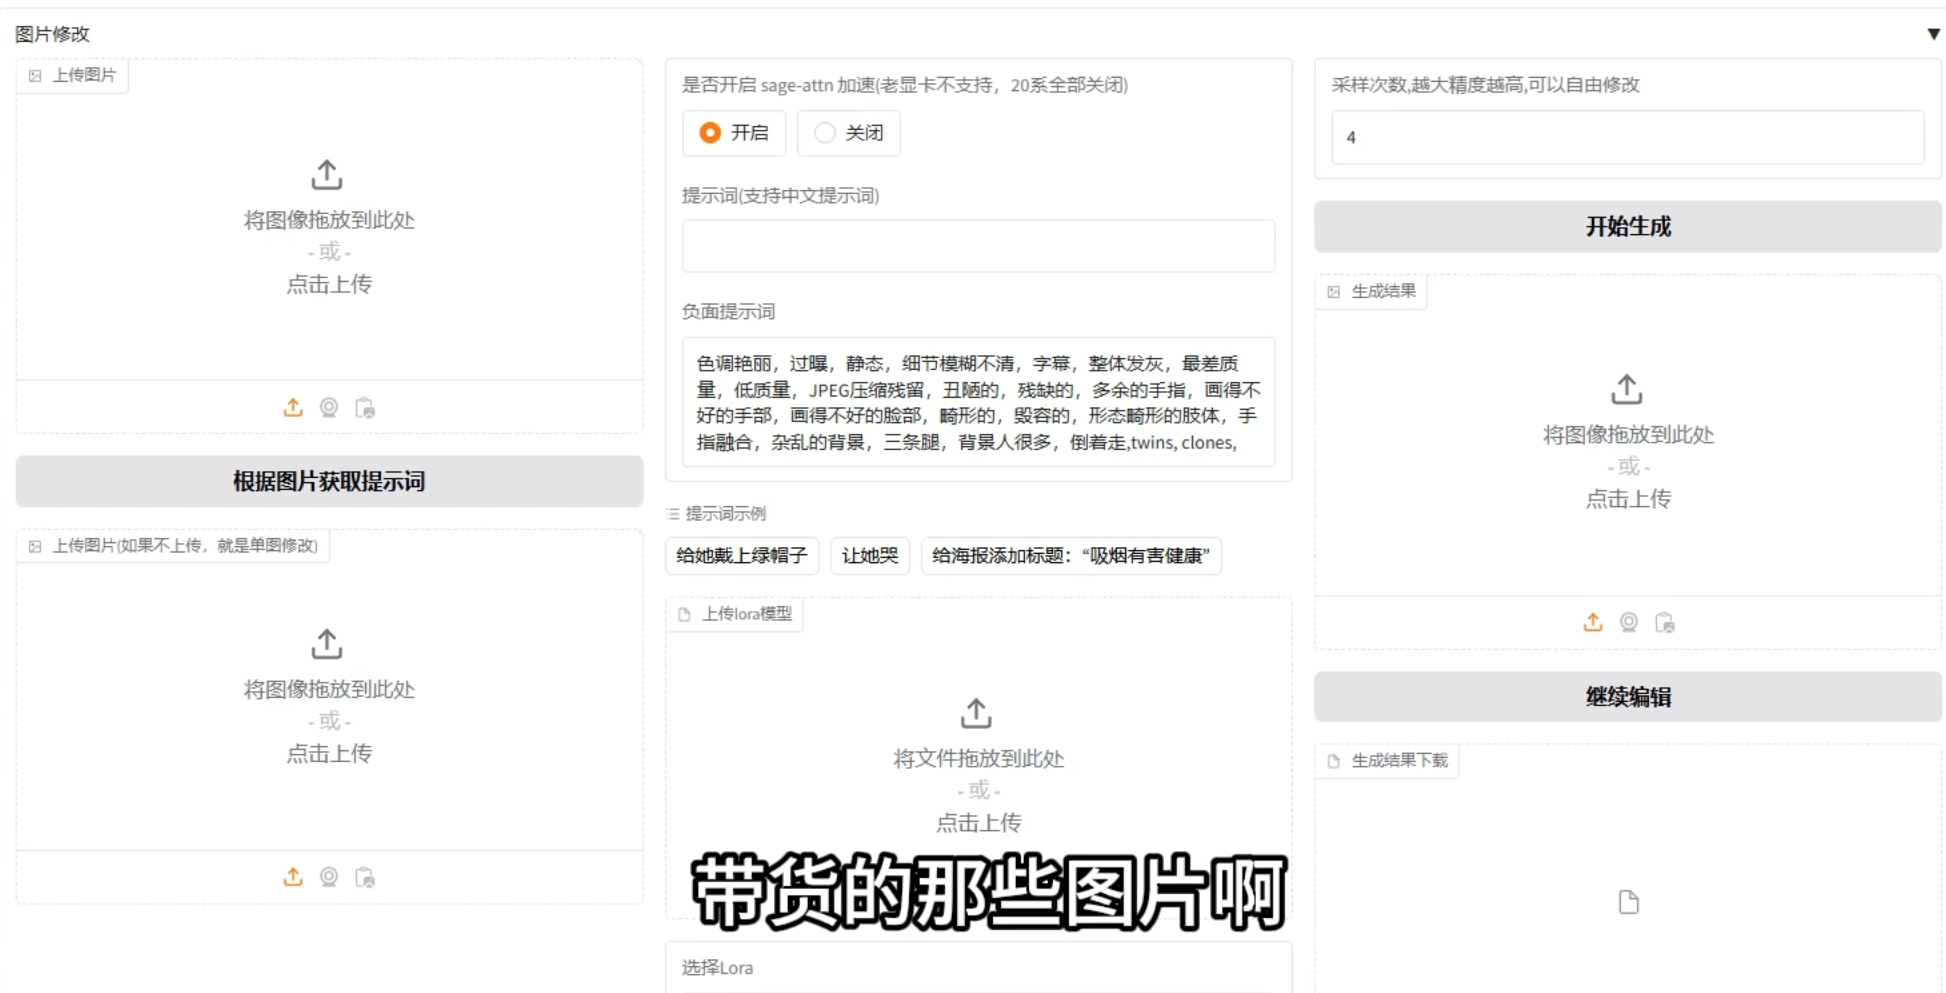Choose example prompt 让她哭
Screen dimensions: 1946x993
pos(869,556)
